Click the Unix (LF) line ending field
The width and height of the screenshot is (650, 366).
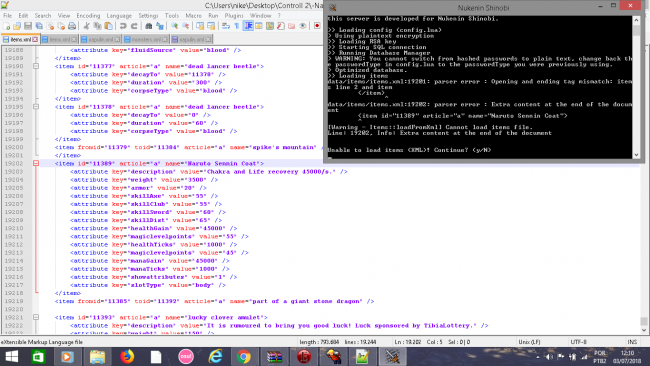tap(529, 342)
